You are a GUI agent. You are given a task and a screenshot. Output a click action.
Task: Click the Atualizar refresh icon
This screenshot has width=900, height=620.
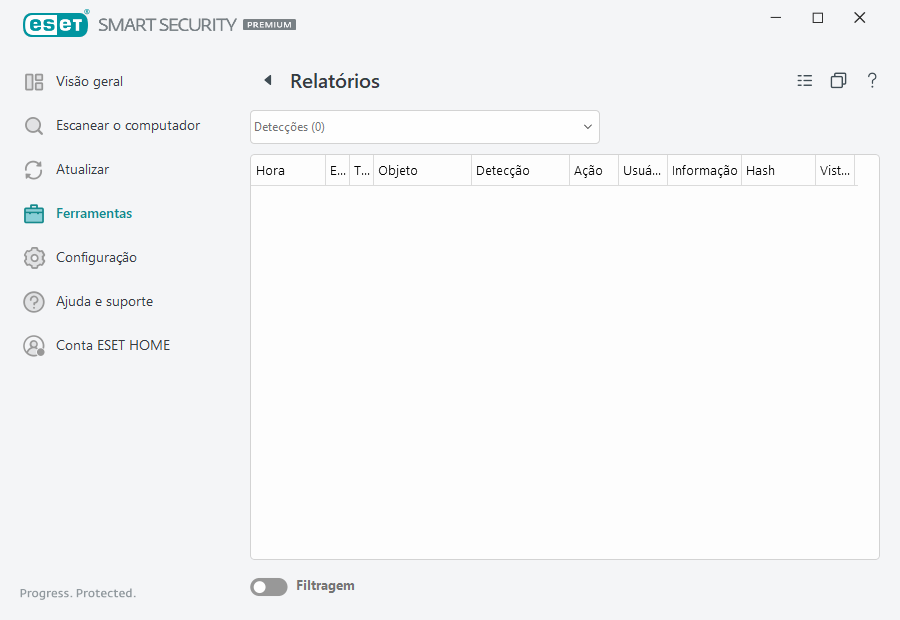[x=33, y=169]
